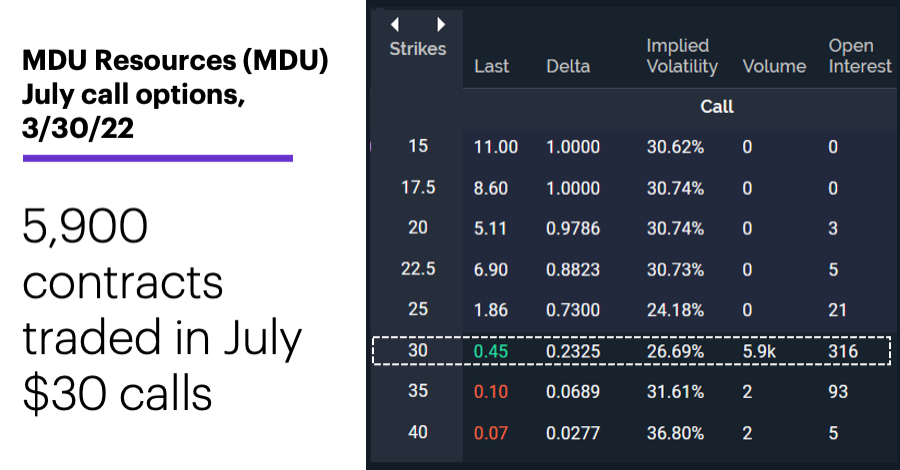This screenshot has width=900, height=470.
Task: Click the left strikes arrow
Action: (395, 25)
